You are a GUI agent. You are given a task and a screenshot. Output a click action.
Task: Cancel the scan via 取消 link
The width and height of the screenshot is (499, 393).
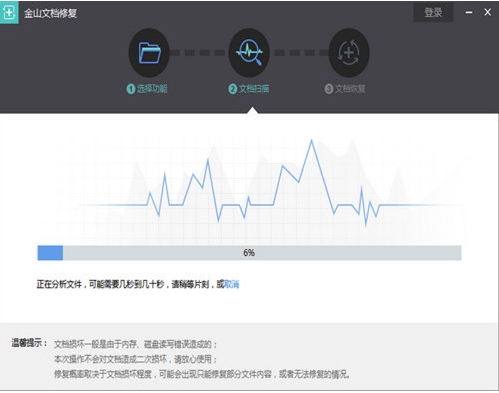point(232,284)
